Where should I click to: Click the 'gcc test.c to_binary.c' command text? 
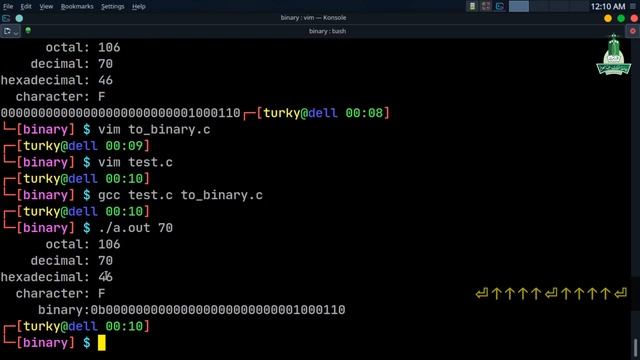[180, 195]
